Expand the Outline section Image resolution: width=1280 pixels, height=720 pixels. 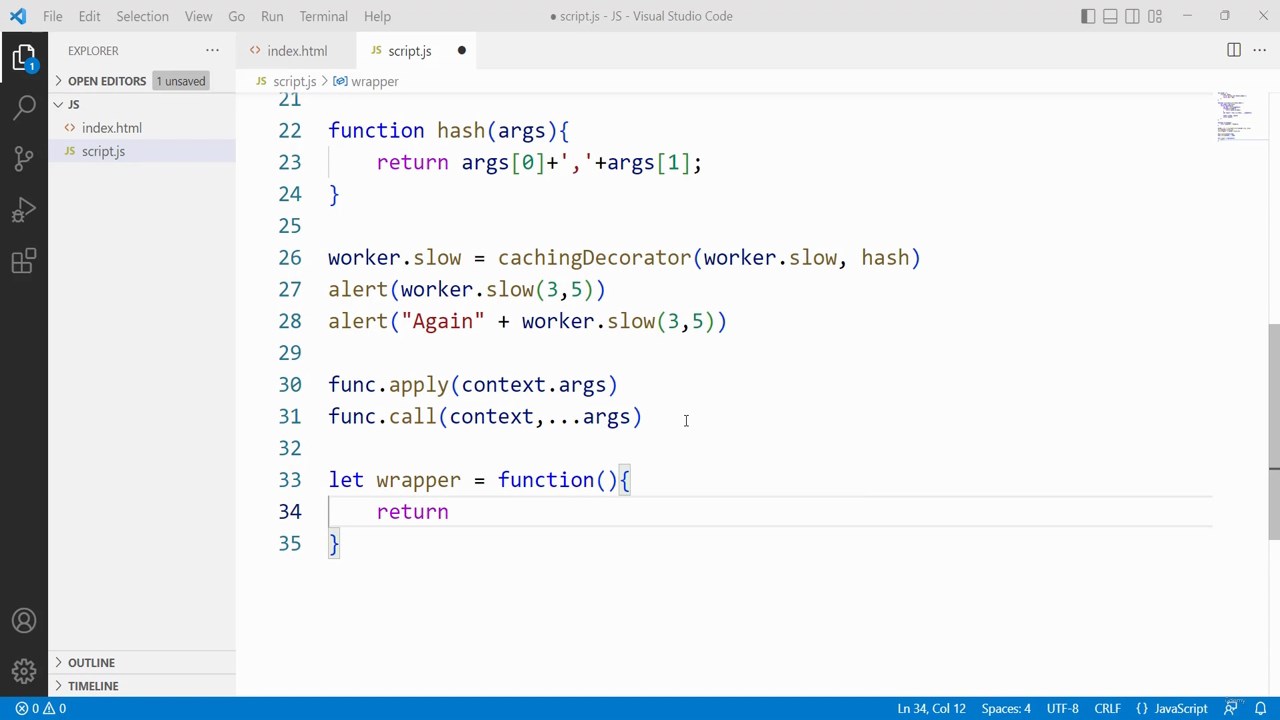[59, 662]
